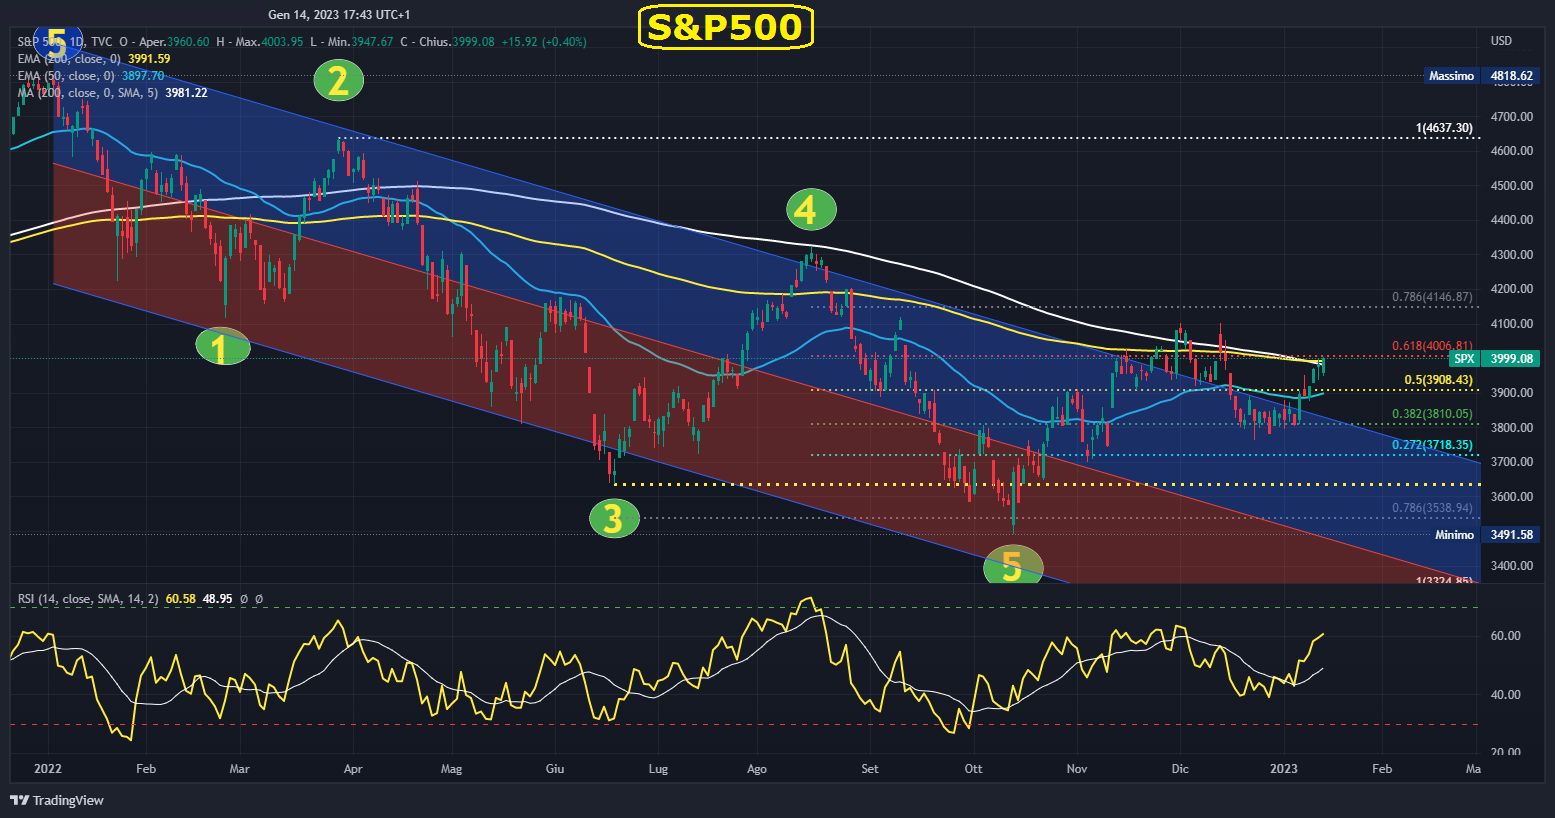Click the Lug label on time axis
This screenshot has height=818, width=1555.
(x=658, y=769)
